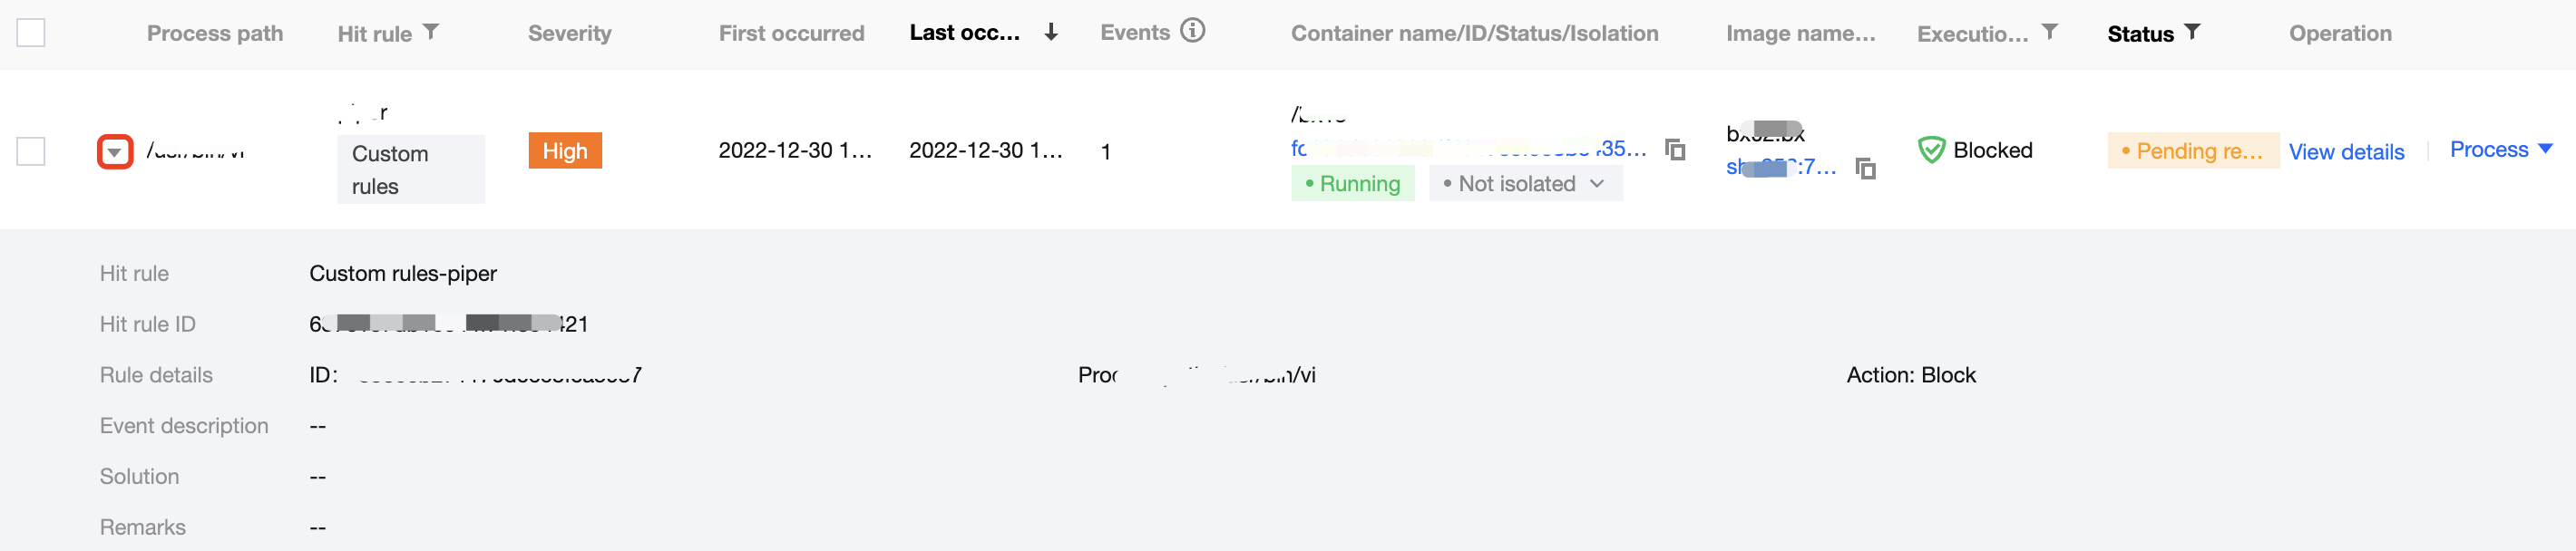This screenshot has width=2576, height=551.
Task: Toggle the select-all header checkbox
Action: (x=31, y=33)
